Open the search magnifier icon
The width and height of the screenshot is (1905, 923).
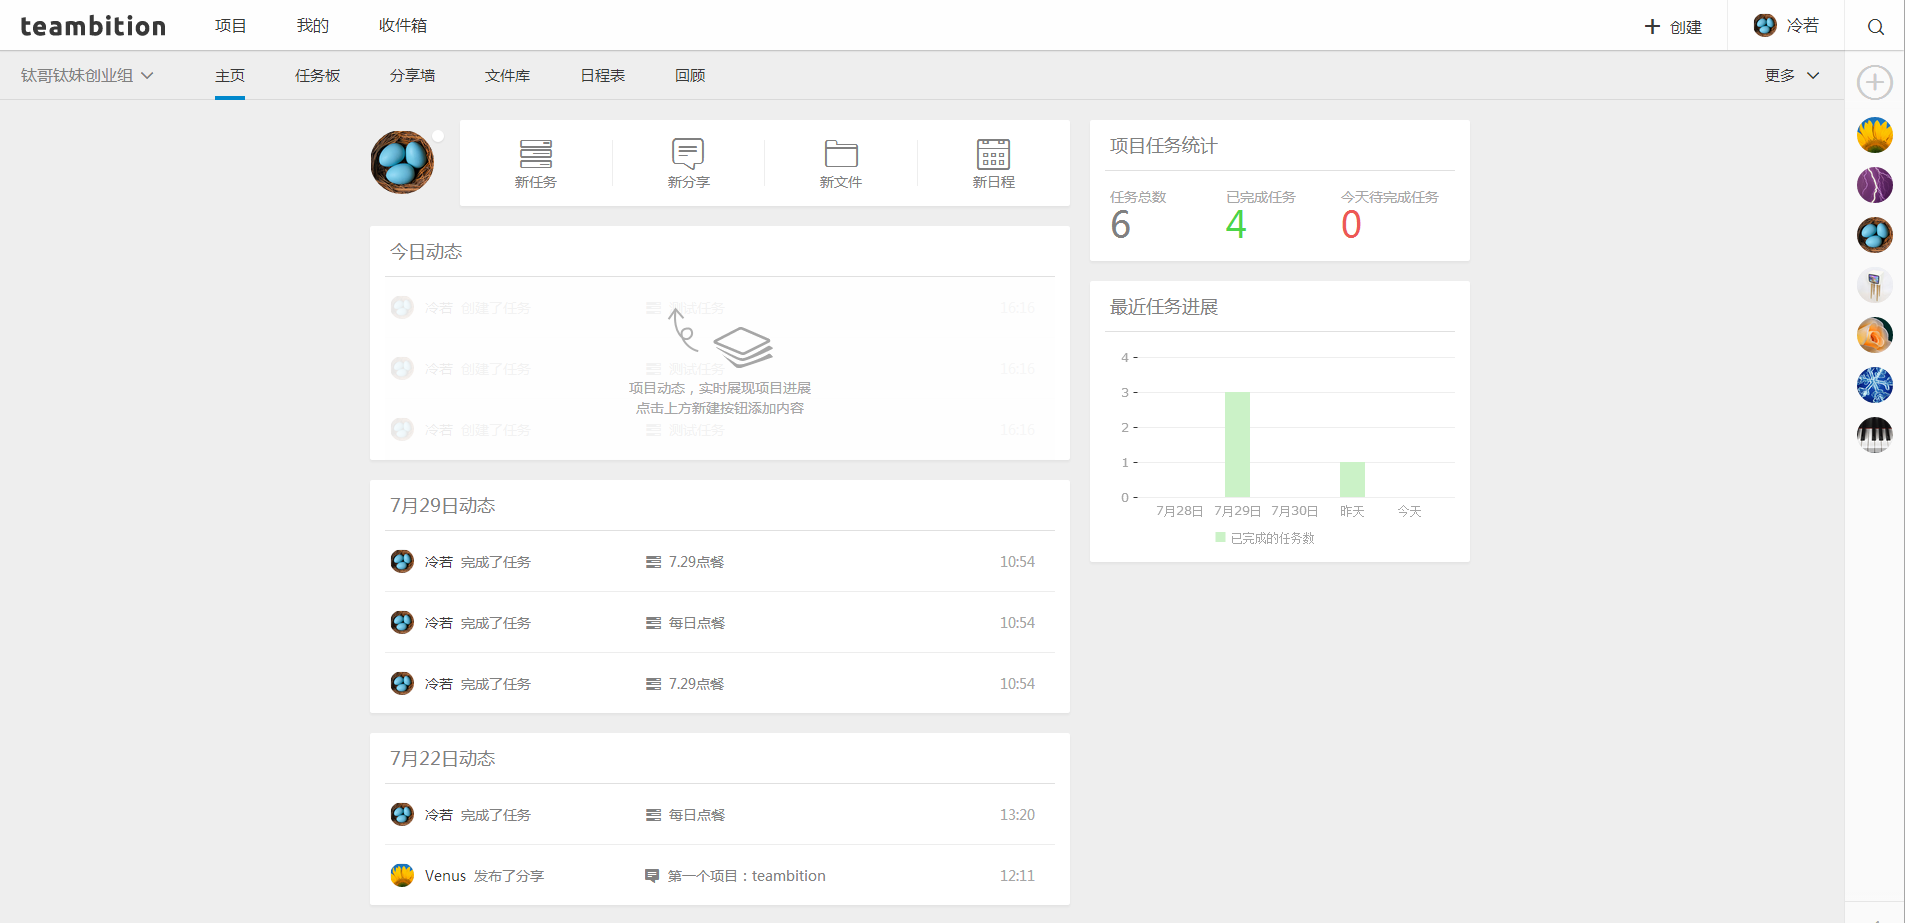point(1875,26)
